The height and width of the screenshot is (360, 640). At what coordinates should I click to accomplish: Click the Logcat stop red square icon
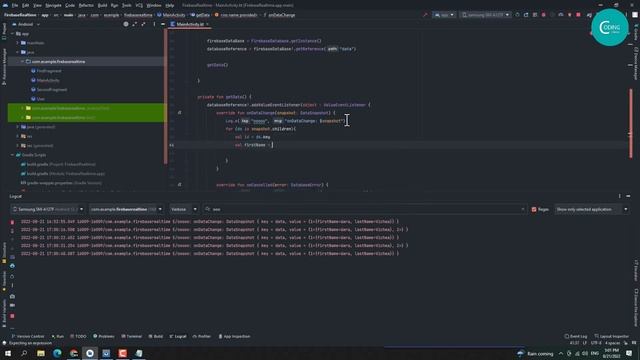12,316
